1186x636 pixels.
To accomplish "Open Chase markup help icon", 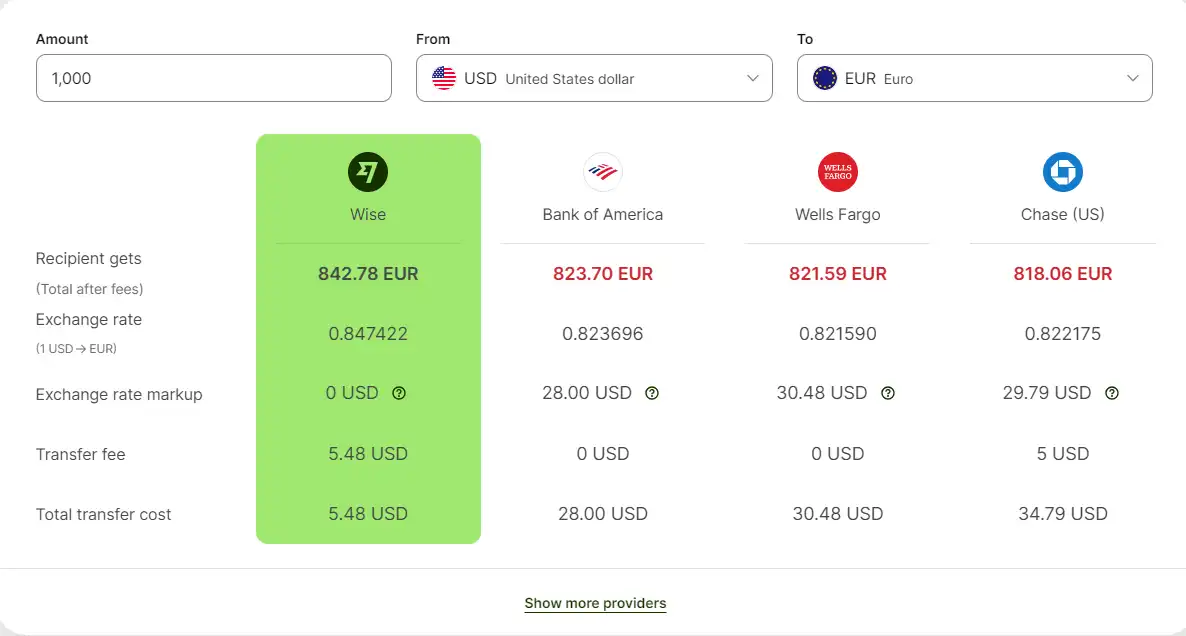I will pyautogui.click(x=1111, y=393).
